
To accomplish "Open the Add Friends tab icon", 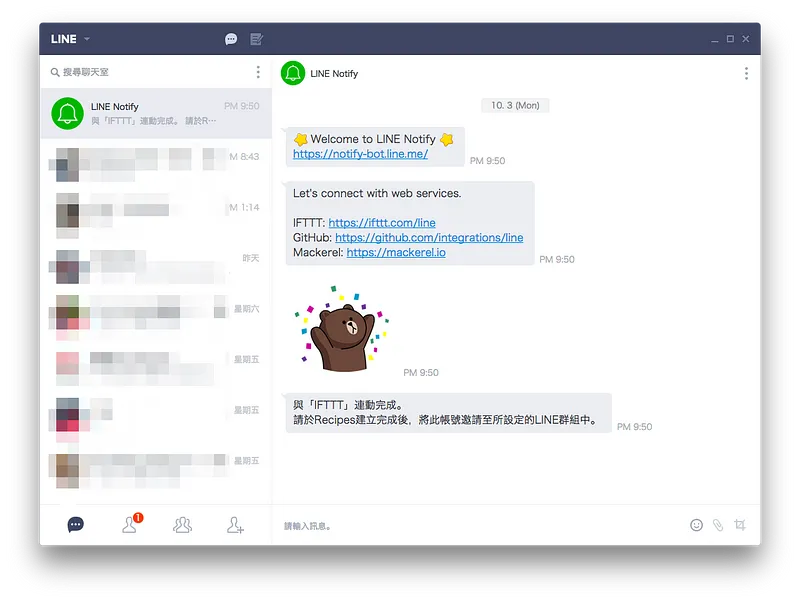I will (x=235, y=524).
